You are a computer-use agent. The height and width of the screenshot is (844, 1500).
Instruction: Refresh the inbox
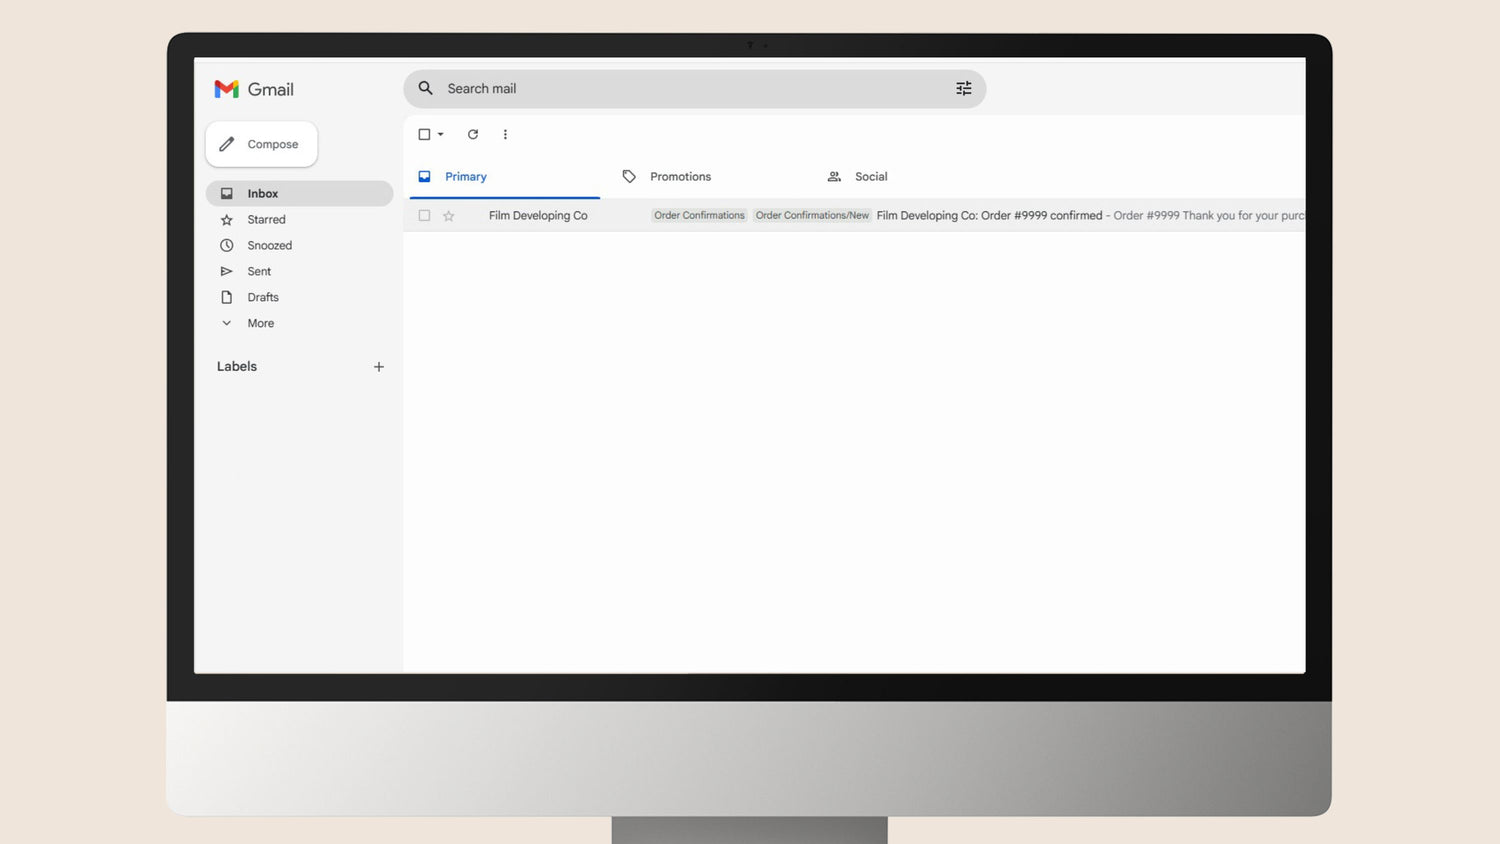tap(473, 134)
